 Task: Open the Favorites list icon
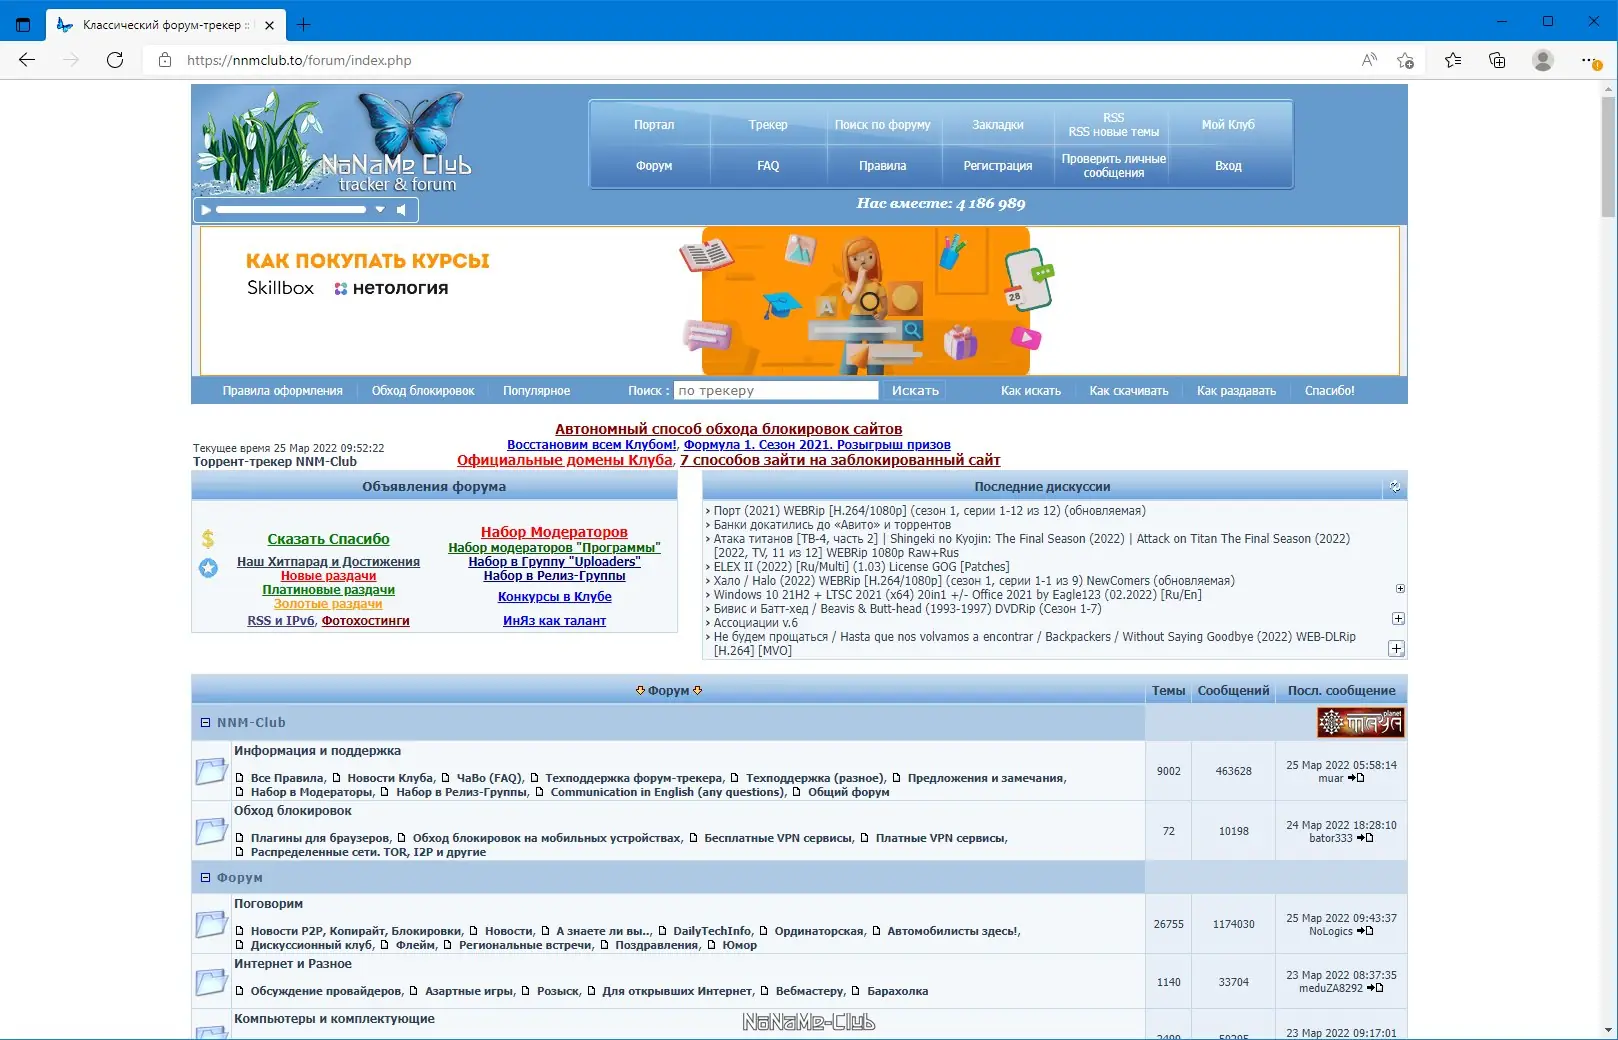point(1453,60)
